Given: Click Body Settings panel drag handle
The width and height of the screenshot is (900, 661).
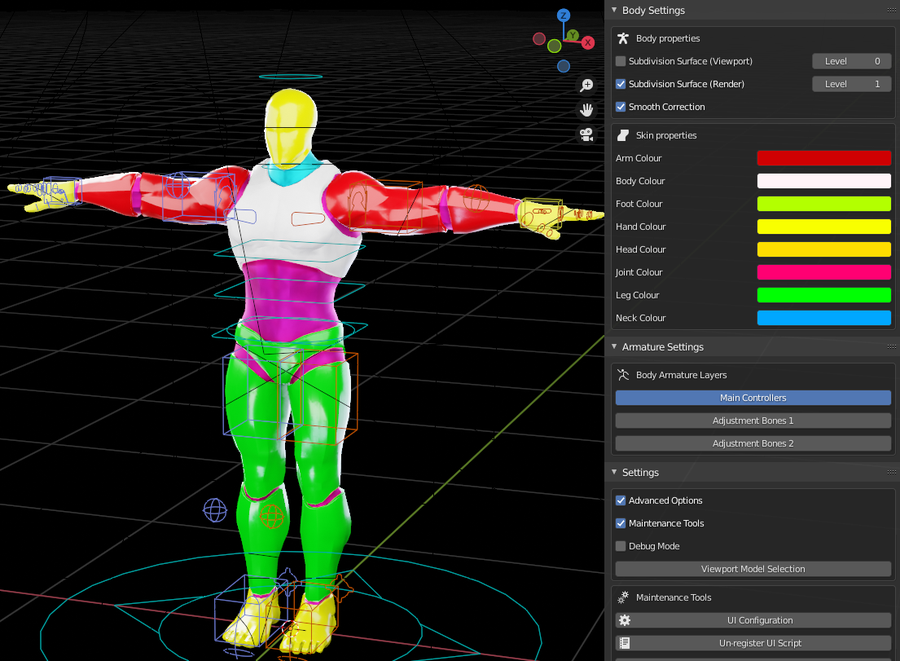Looking at the screenshot, I should click(891, 10).
